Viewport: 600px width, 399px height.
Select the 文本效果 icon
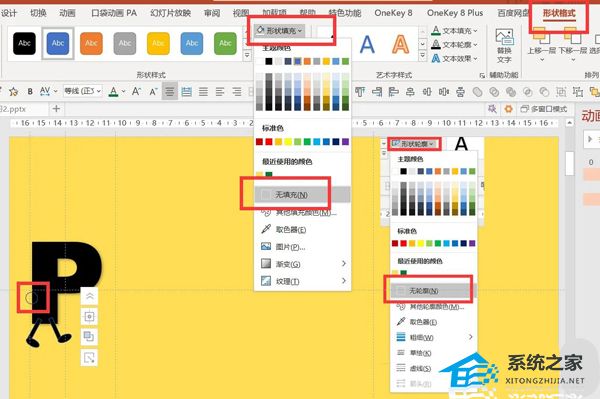click(436, 58)
